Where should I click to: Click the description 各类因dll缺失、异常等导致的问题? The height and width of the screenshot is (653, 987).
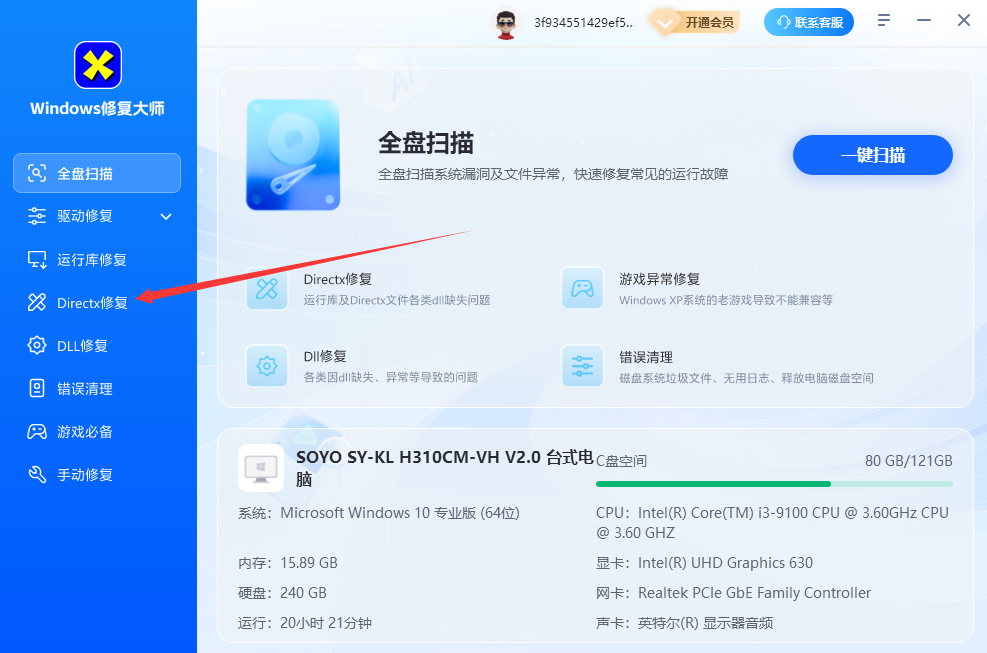click(390, 377)
